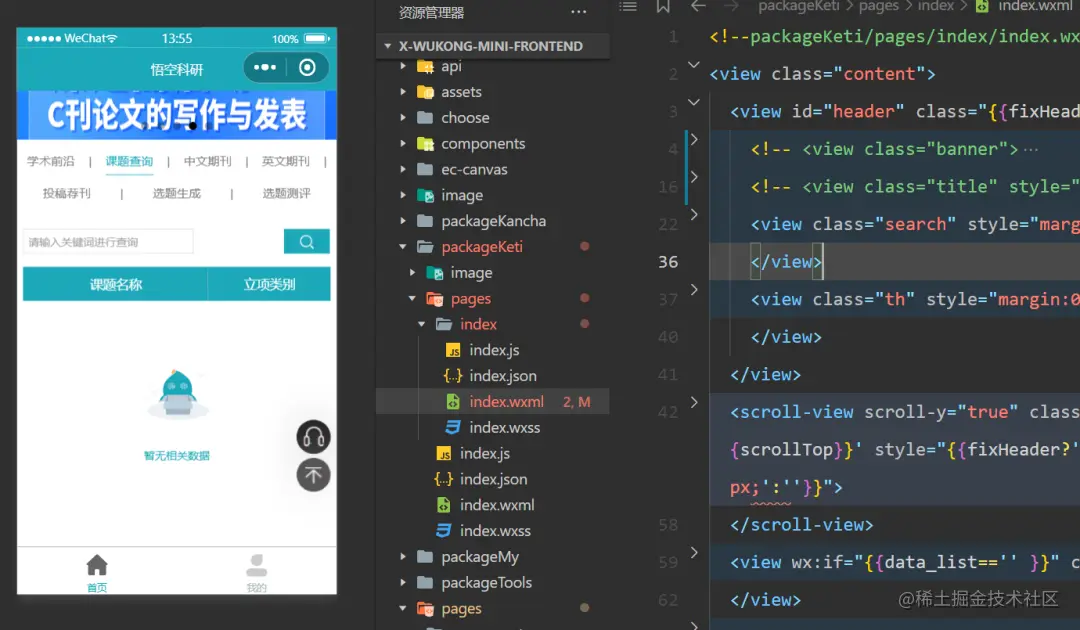Open index.js inside the index folder
Screen dimensions: 1080x630
494,350
